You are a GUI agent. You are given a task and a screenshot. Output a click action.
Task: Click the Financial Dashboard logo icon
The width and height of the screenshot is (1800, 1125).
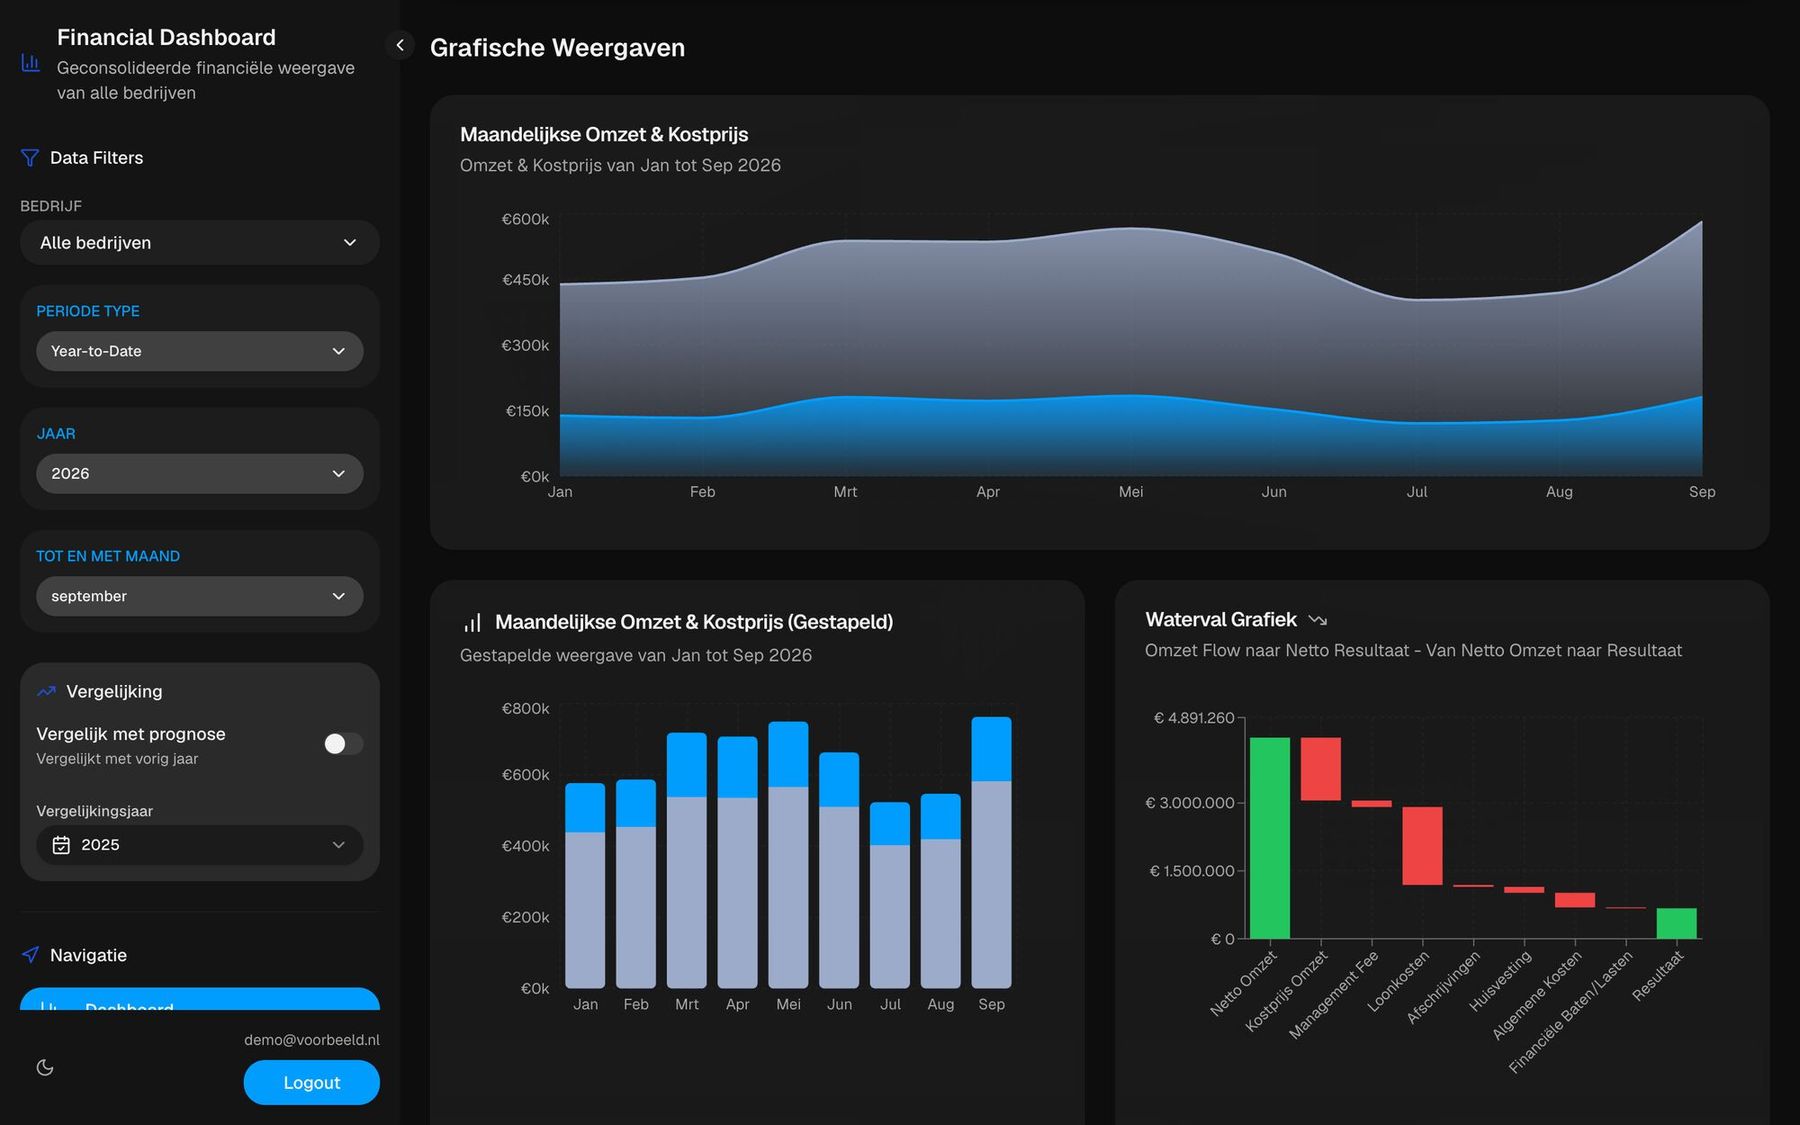31,63
